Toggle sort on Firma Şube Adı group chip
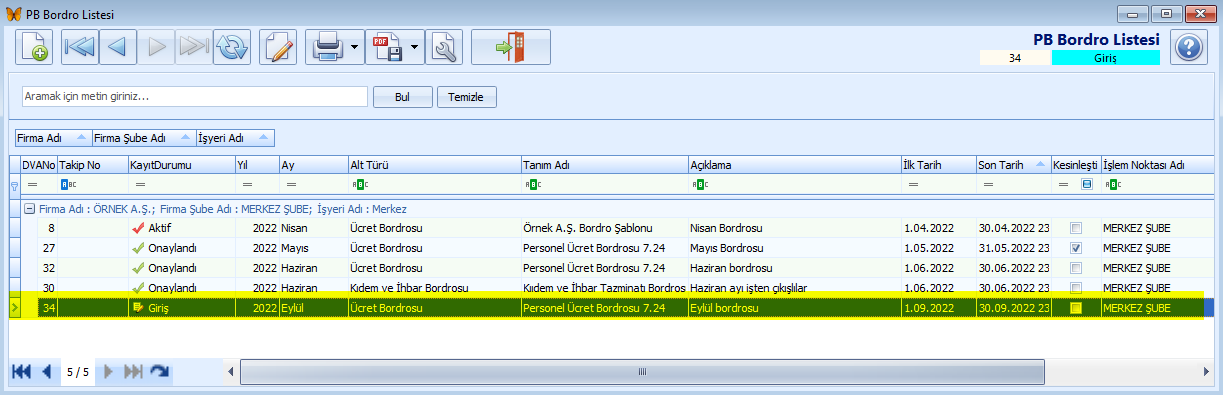 point(143,138)
